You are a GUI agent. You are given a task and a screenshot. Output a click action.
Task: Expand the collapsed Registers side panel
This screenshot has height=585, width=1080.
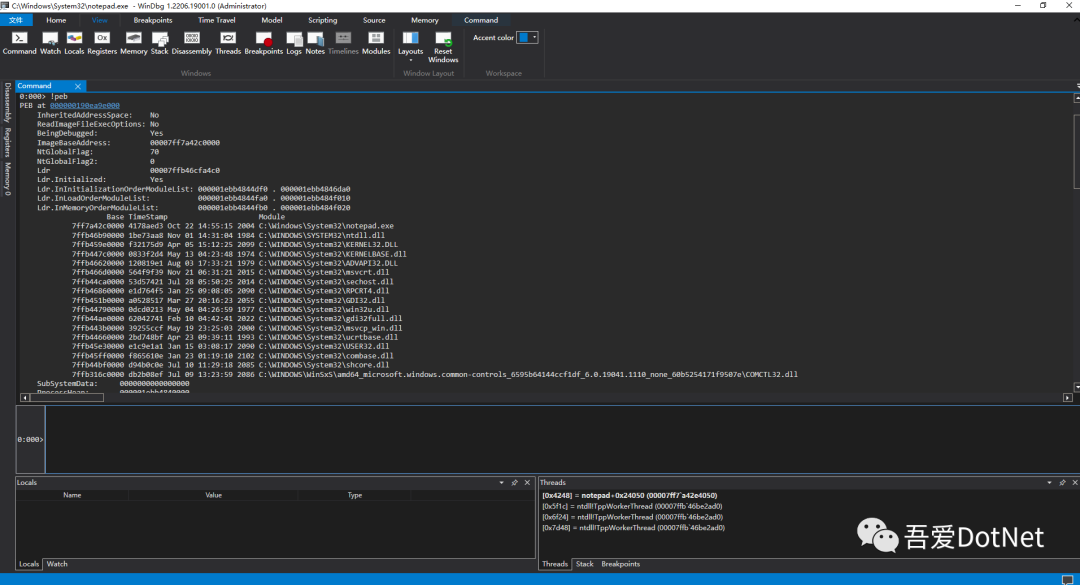(8, 142)
